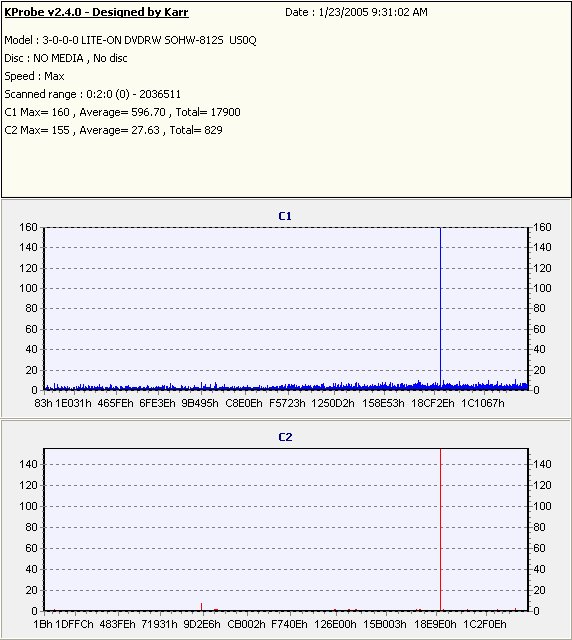The width and height of the screenshot is (572, 640).
Task: Click the small red C2 bar near 9D2E6h
Action: (201, 607)
